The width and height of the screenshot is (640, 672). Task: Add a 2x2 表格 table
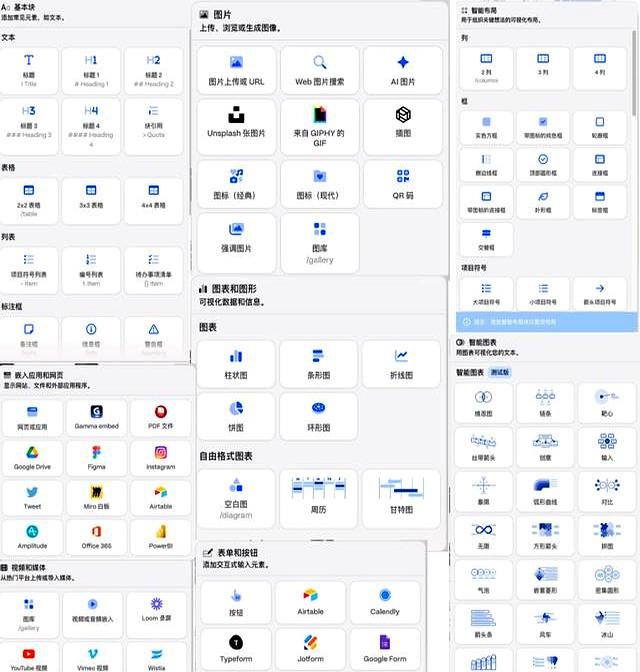(28, 201)
